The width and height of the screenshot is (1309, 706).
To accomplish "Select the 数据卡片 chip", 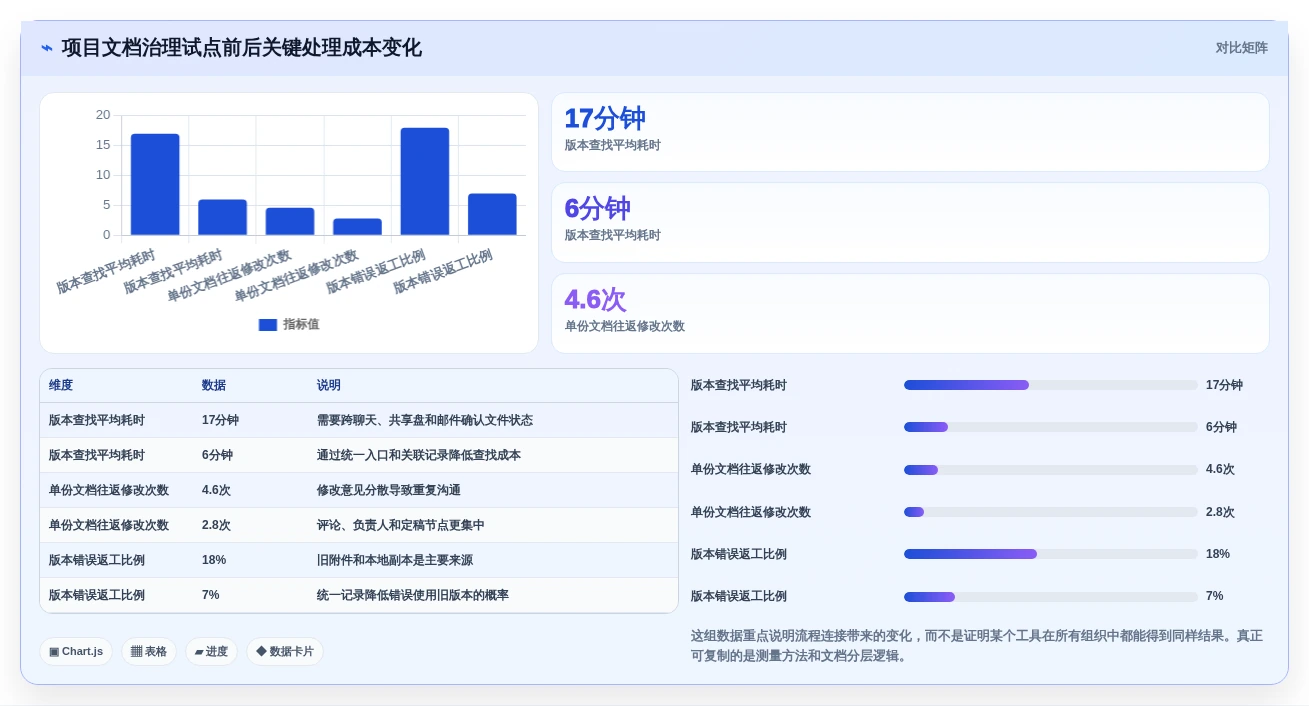I will [285, 652].
